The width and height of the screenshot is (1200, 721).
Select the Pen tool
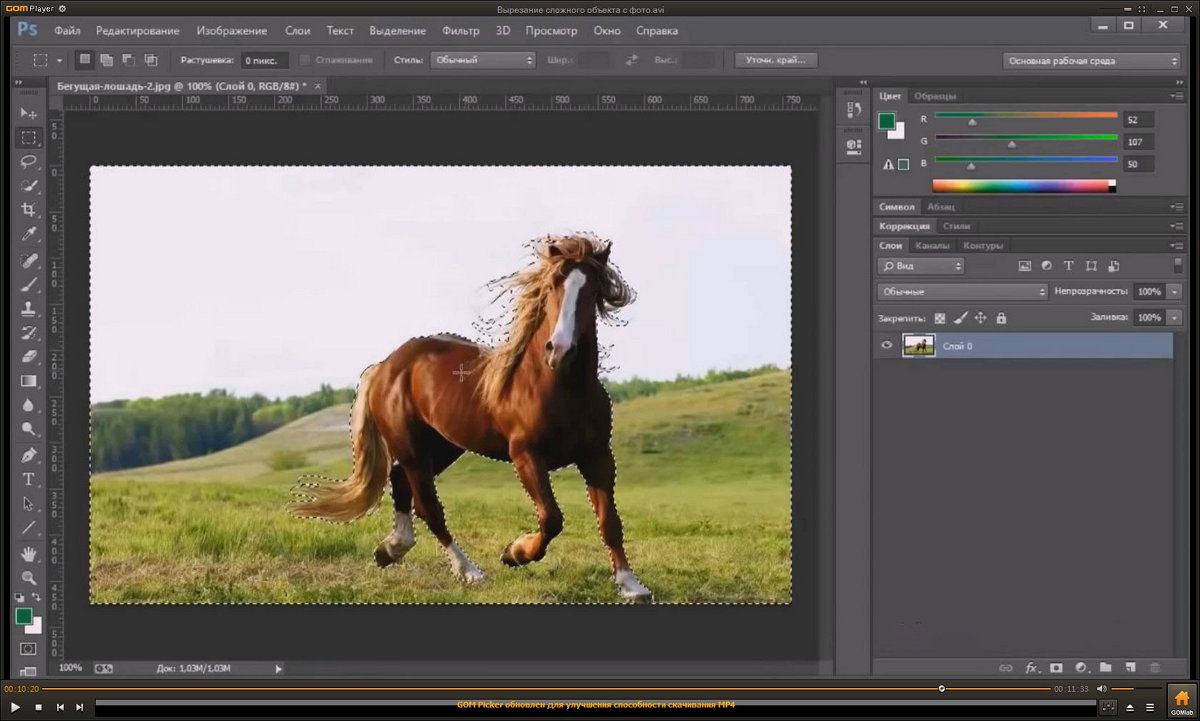[x=28, y=455]
